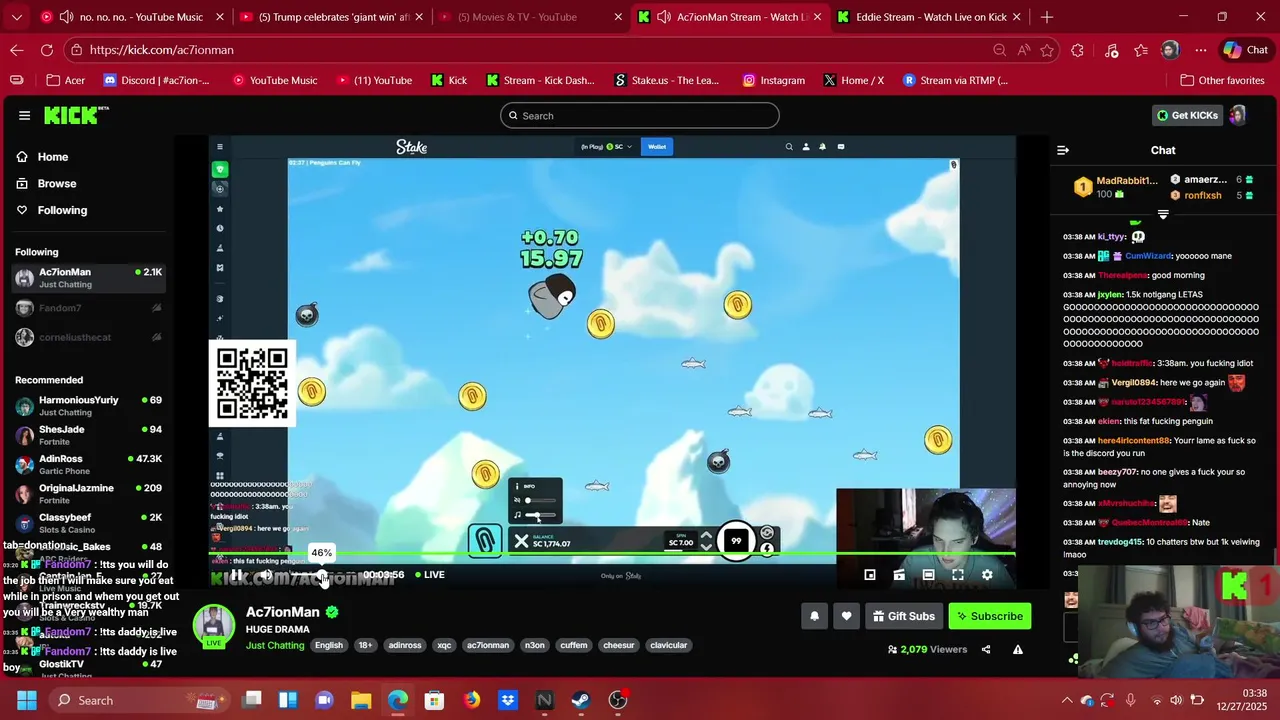
Task: Switch to Trump celebrates YouTube tab
Action: (x=330, y=17)
